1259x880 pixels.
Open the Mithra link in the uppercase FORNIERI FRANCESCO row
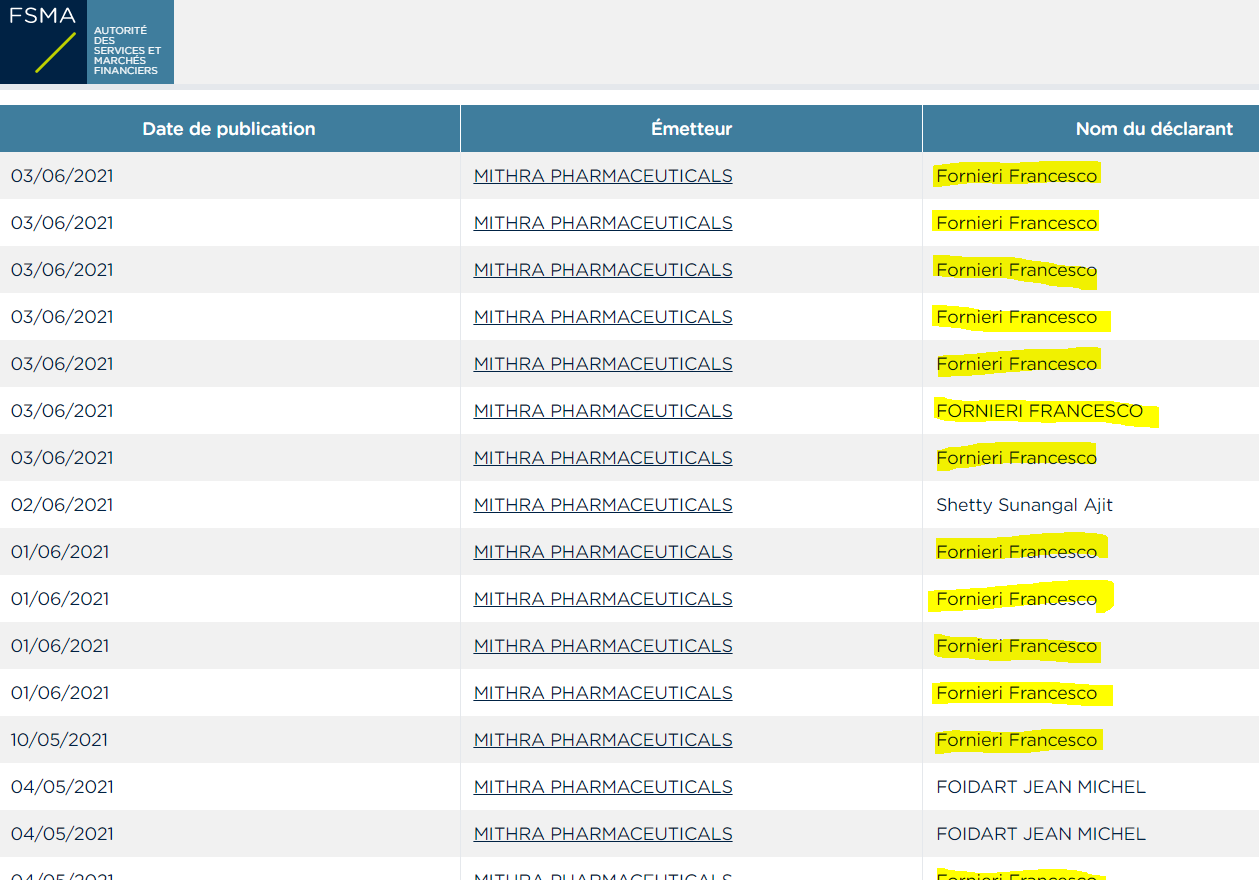click(x=603, y=411)
